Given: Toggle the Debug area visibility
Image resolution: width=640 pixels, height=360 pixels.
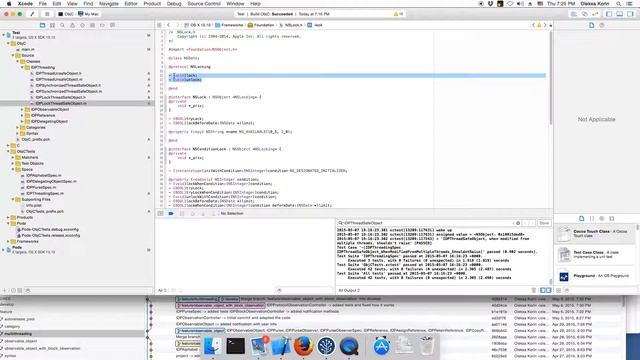Looking at the screenshot, I should click(620, 14).
